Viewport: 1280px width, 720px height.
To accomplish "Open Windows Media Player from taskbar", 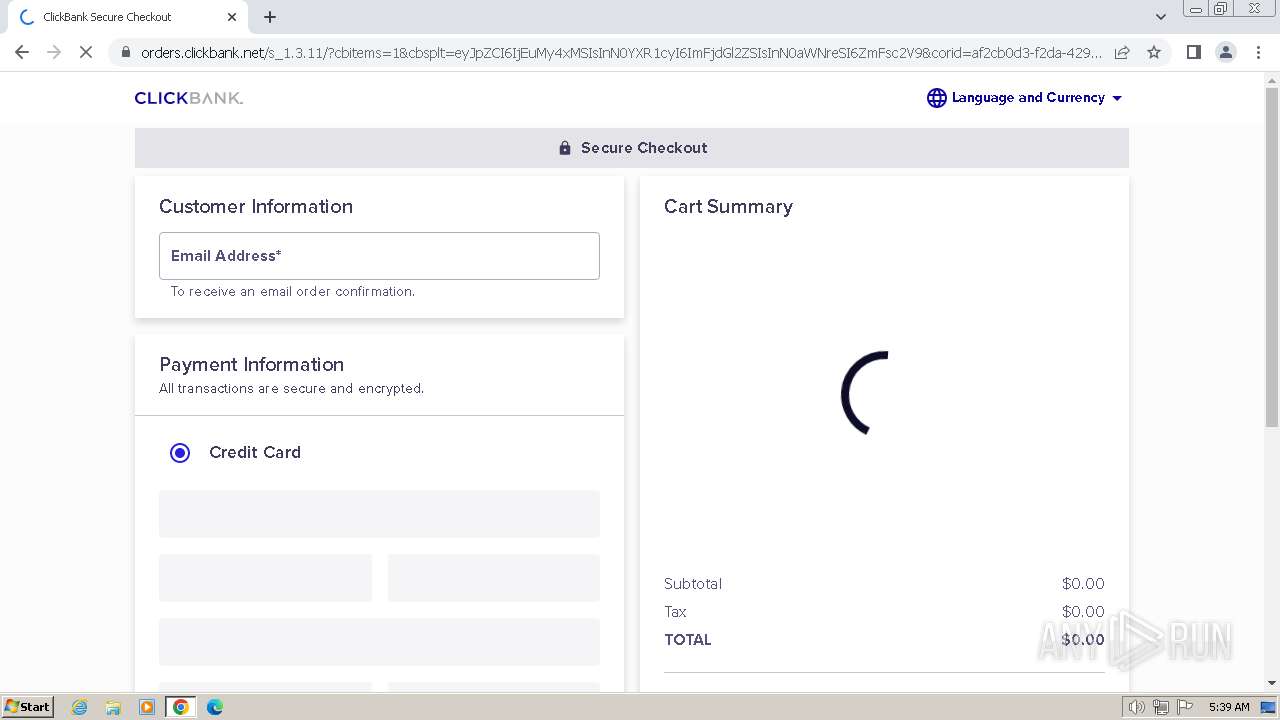I will click(x=147, y=707).
